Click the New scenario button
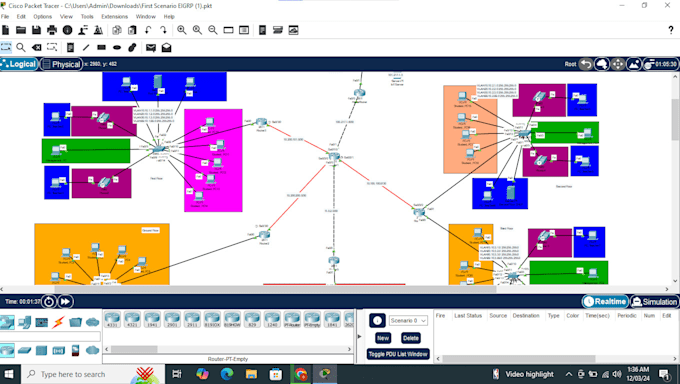The height and width of the screenshot is (384, 680). tap(382, 338)
